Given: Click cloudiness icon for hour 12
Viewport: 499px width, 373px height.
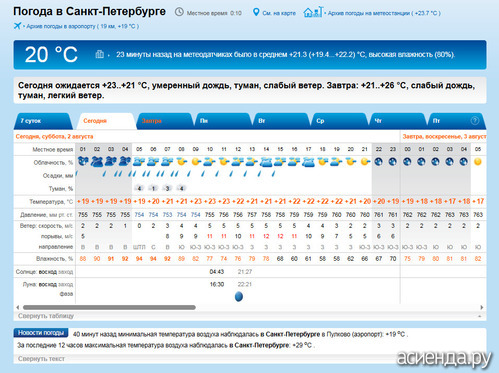Looking at the screenshot, I should tap(238, 162).
